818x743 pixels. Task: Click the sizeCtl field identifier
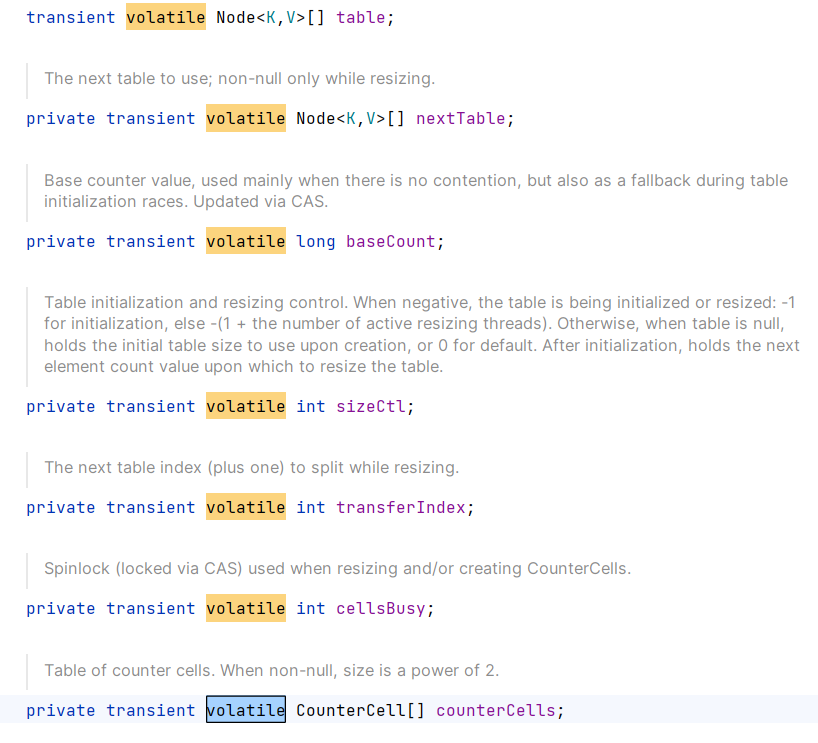(375, 406)
